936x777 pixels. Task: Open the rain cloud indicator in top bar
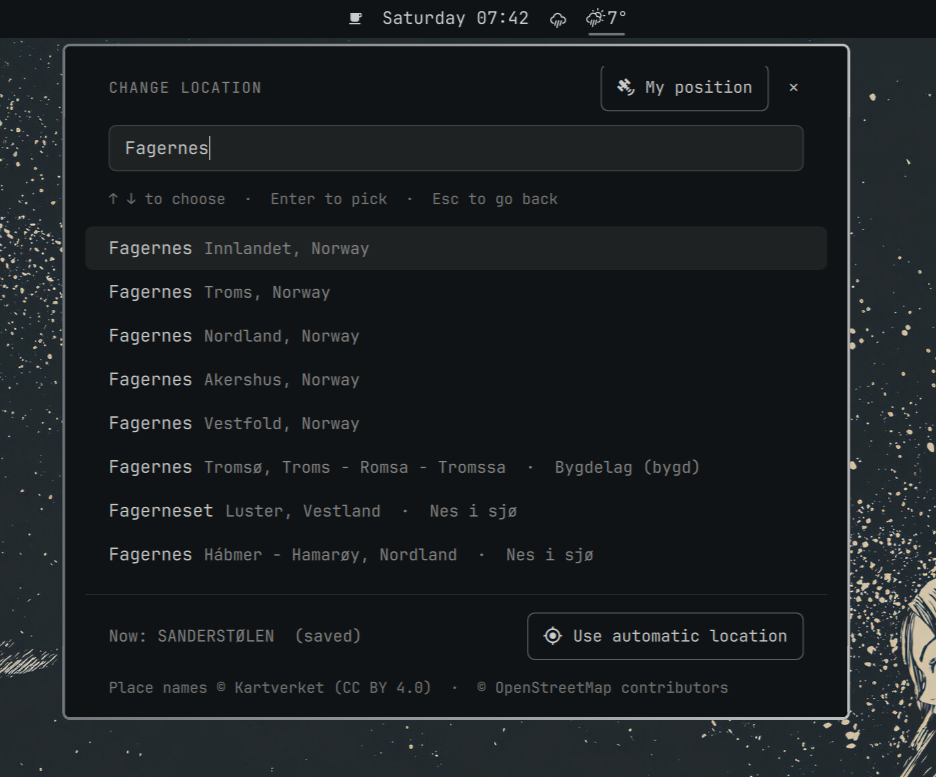point(558,20)
